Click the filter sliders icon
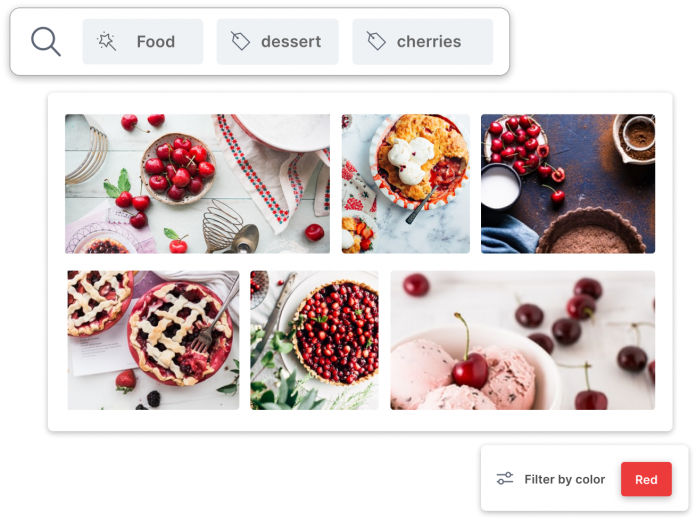The height and width of the screenshot is (519, 696). [505, 479]
